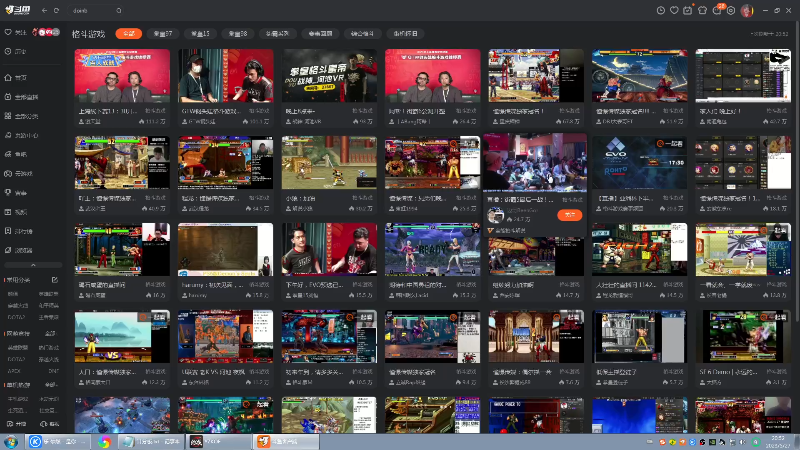This screenshot has width=800, height=450.
Task: Open DOTA2 link under 常用分类
Action: 16,317
